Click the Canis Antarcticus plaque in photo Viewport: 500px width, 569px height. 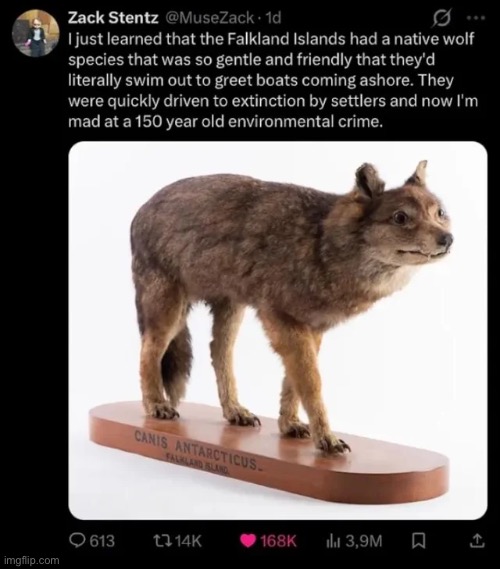[196, 451]
